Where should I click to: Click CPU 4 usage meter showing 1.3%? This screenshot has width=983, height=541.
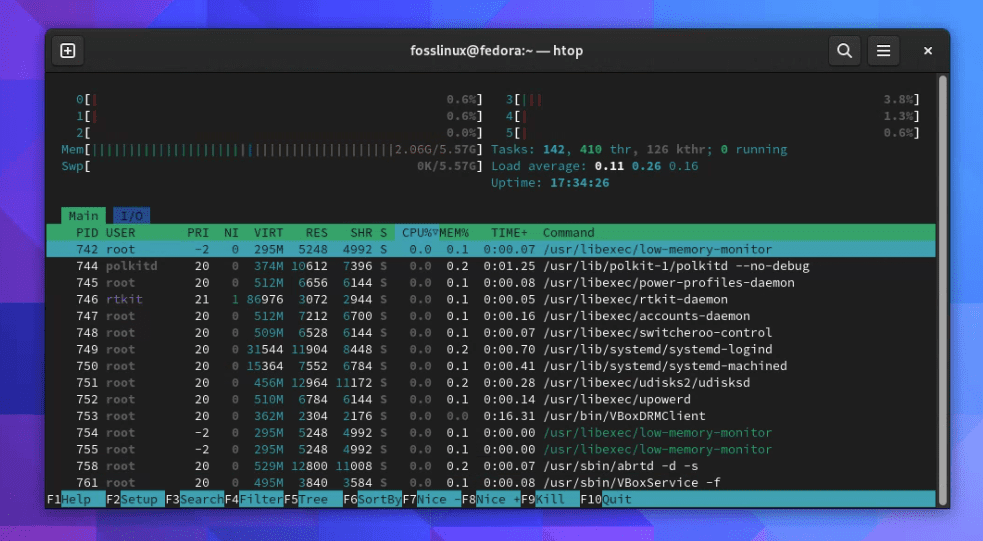[713, 117]
